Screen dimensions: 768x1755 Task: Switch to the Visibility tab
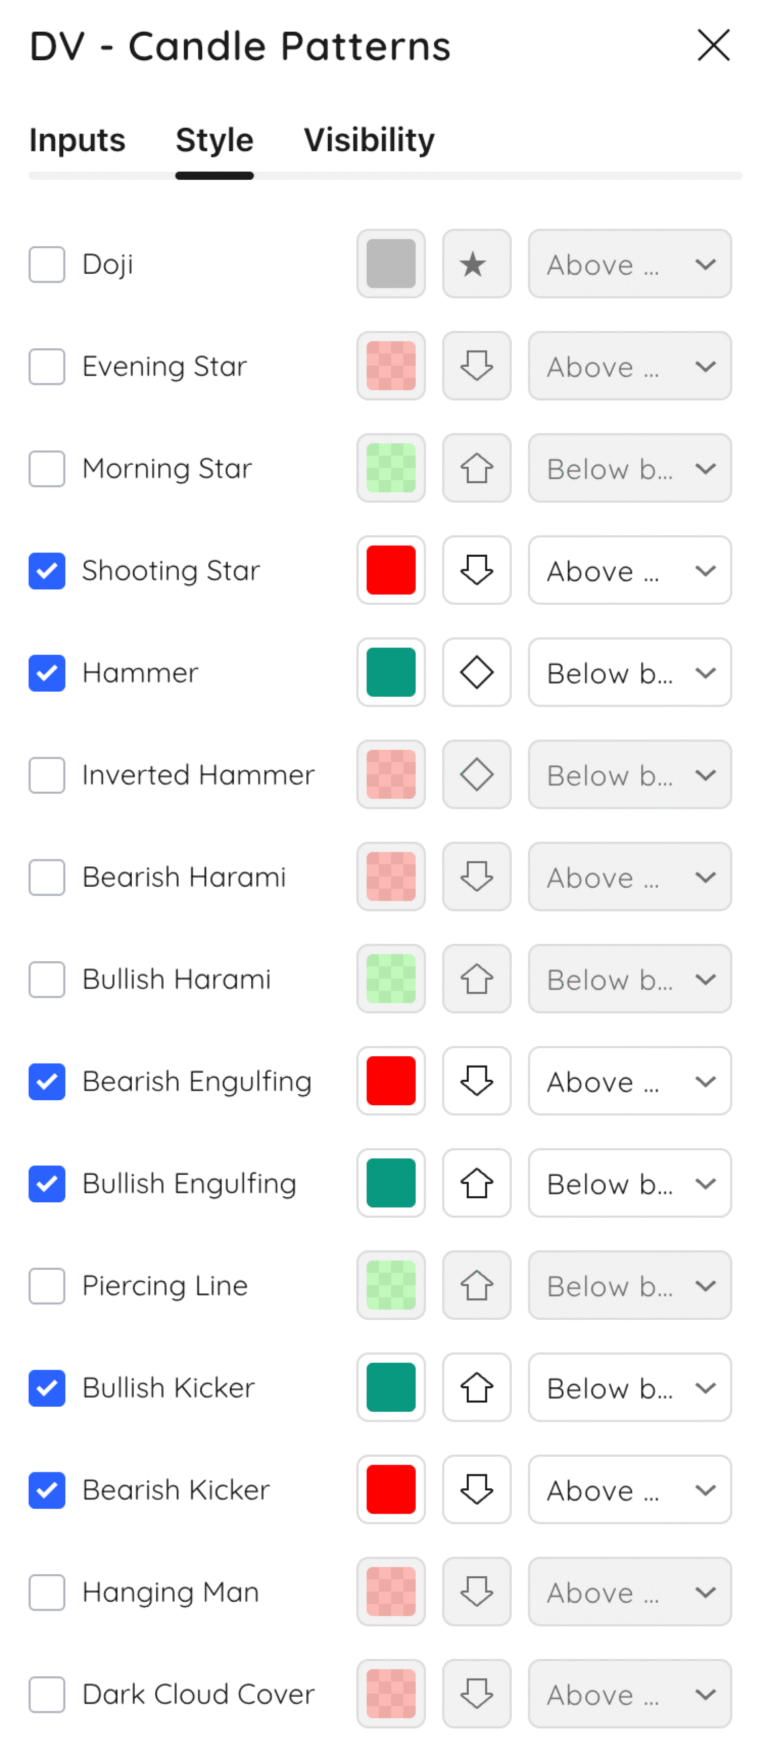tap(368, 140)
